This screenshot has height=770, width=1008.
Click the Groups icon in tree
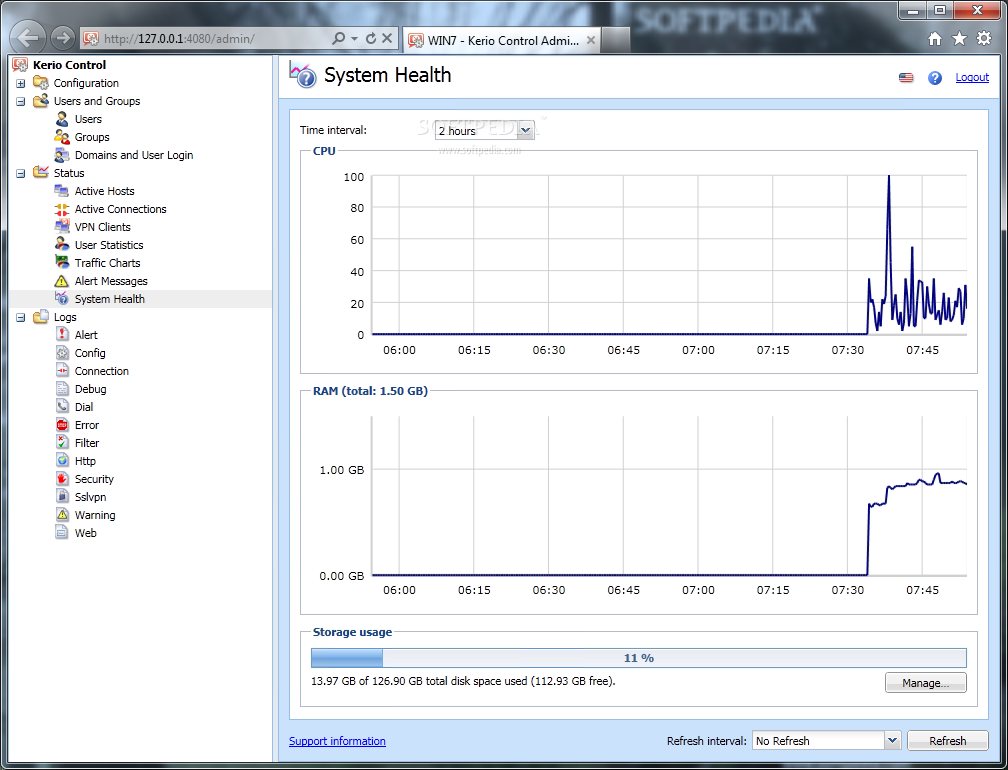62,137
